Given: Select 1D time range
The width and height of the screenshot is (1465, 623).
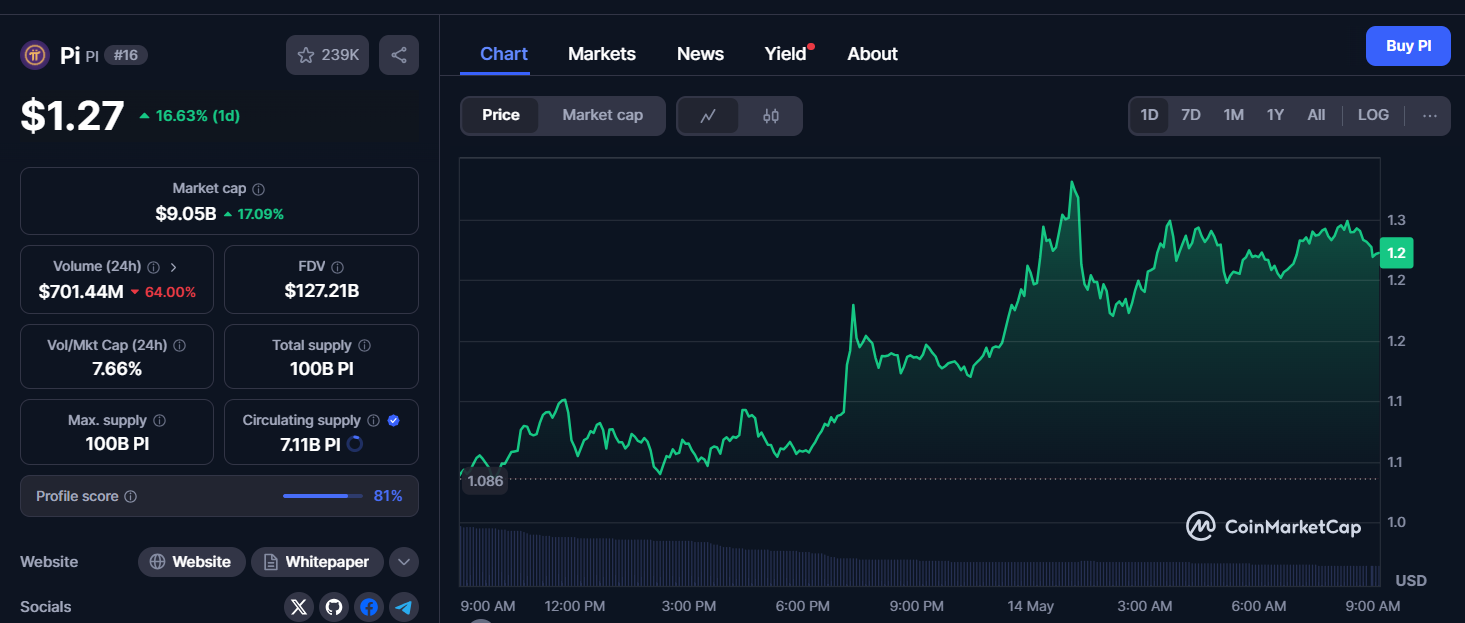Looking at the screenshot, I should tap(1149, 115).
